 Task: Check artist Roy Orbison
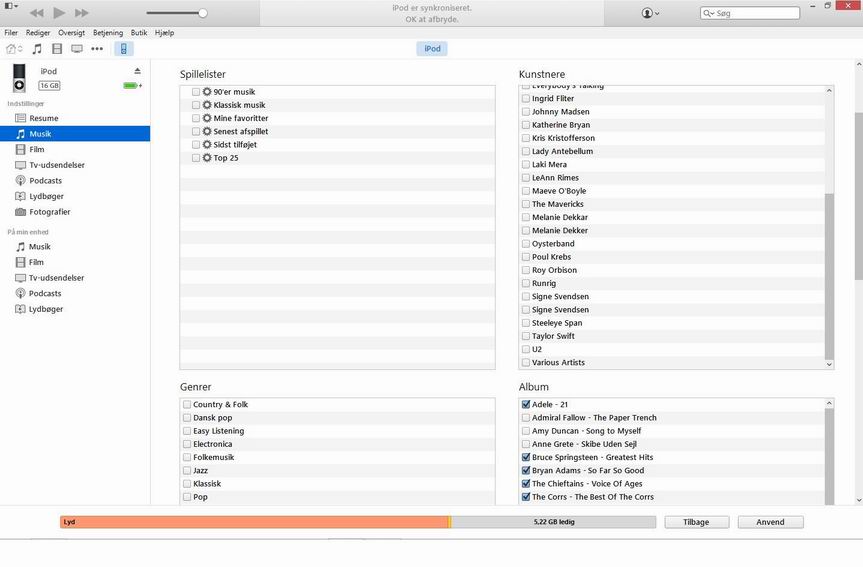pyautogui.click(x=526, y=270)
